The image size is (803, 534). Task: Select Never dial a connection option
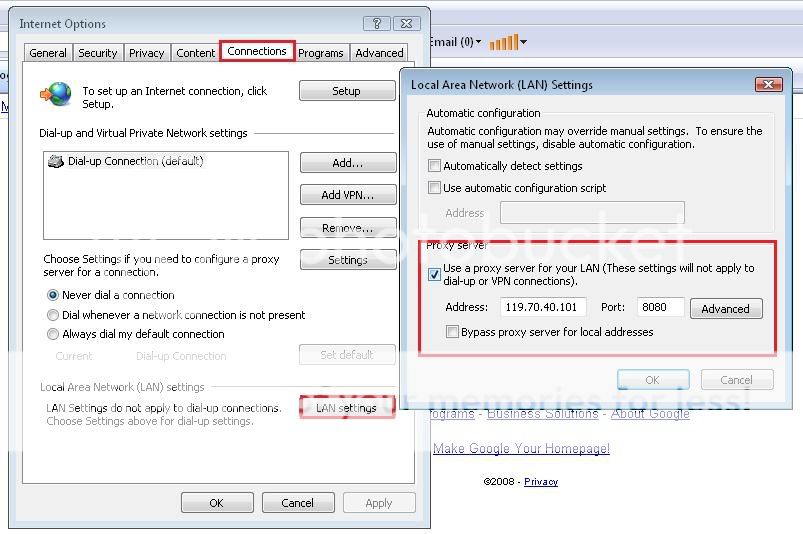(53, 295)
